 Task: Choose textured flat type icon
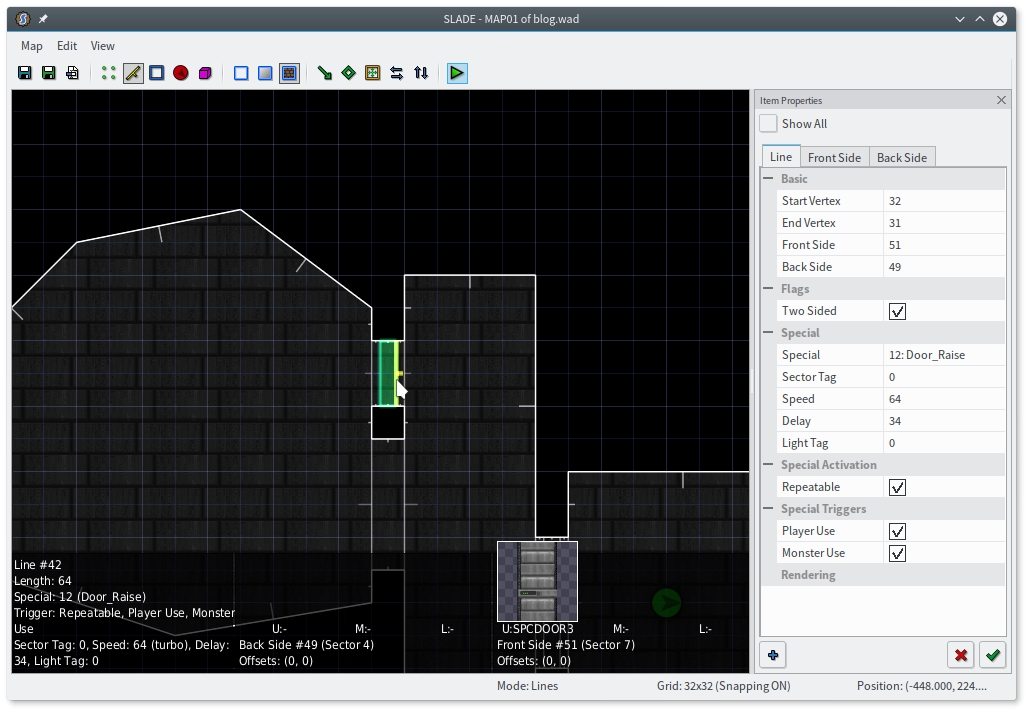(289, 73)
